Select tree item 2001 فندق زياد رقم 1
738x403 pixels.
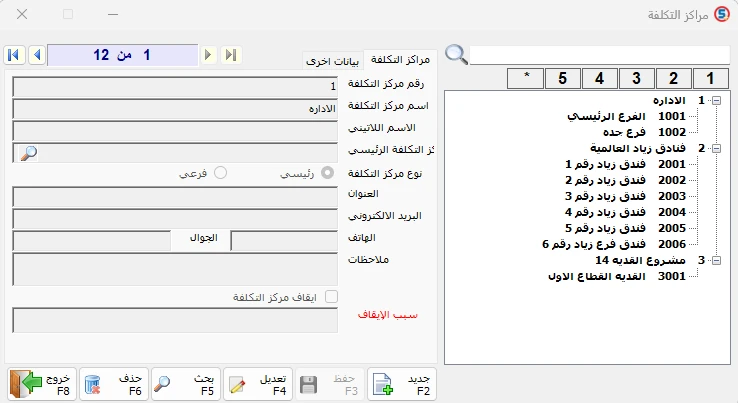(625, 164)
